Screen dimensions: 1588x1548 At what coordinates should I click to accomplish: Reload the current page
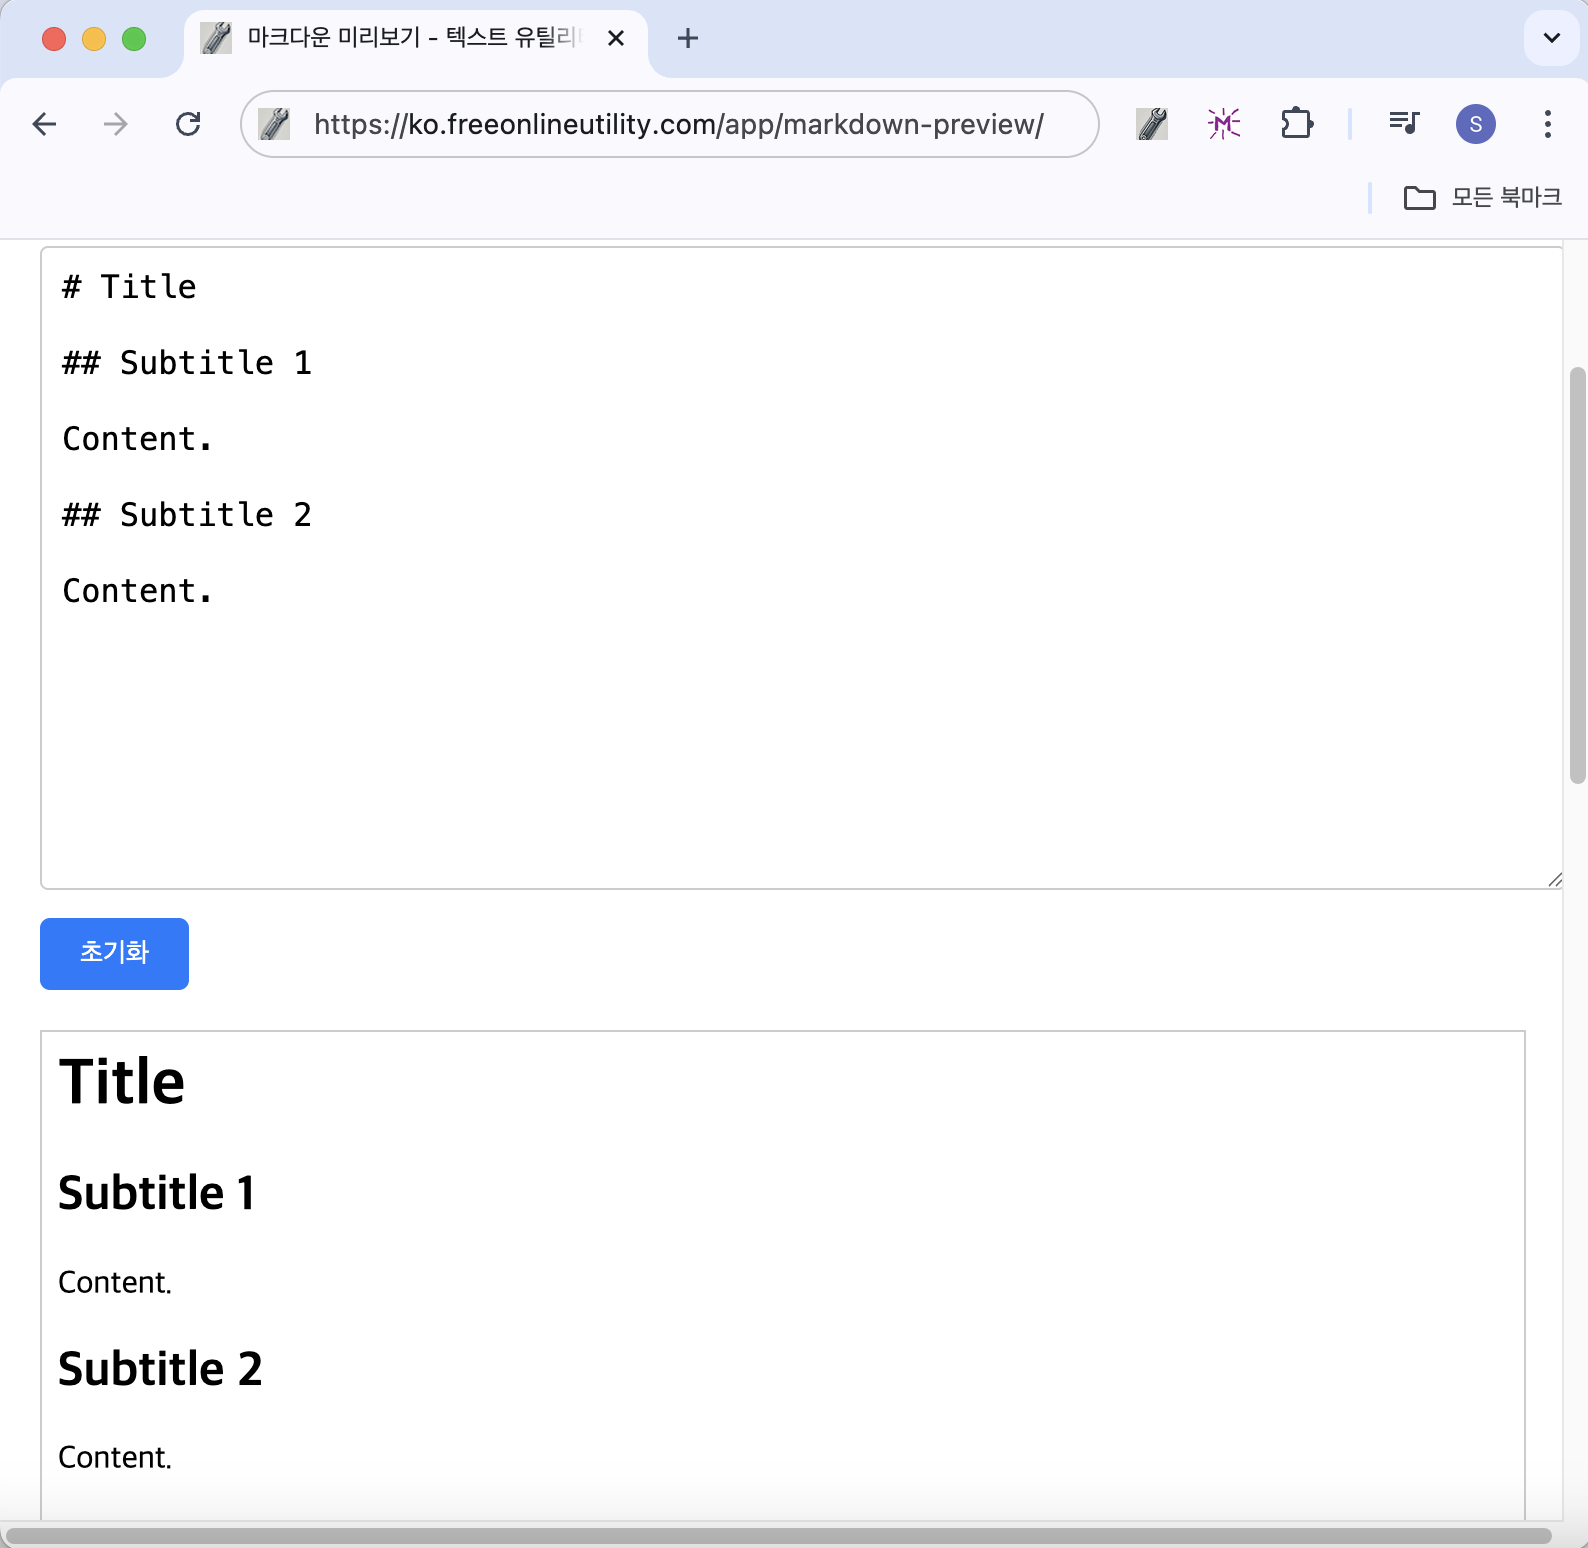click(x=188, y=124)
